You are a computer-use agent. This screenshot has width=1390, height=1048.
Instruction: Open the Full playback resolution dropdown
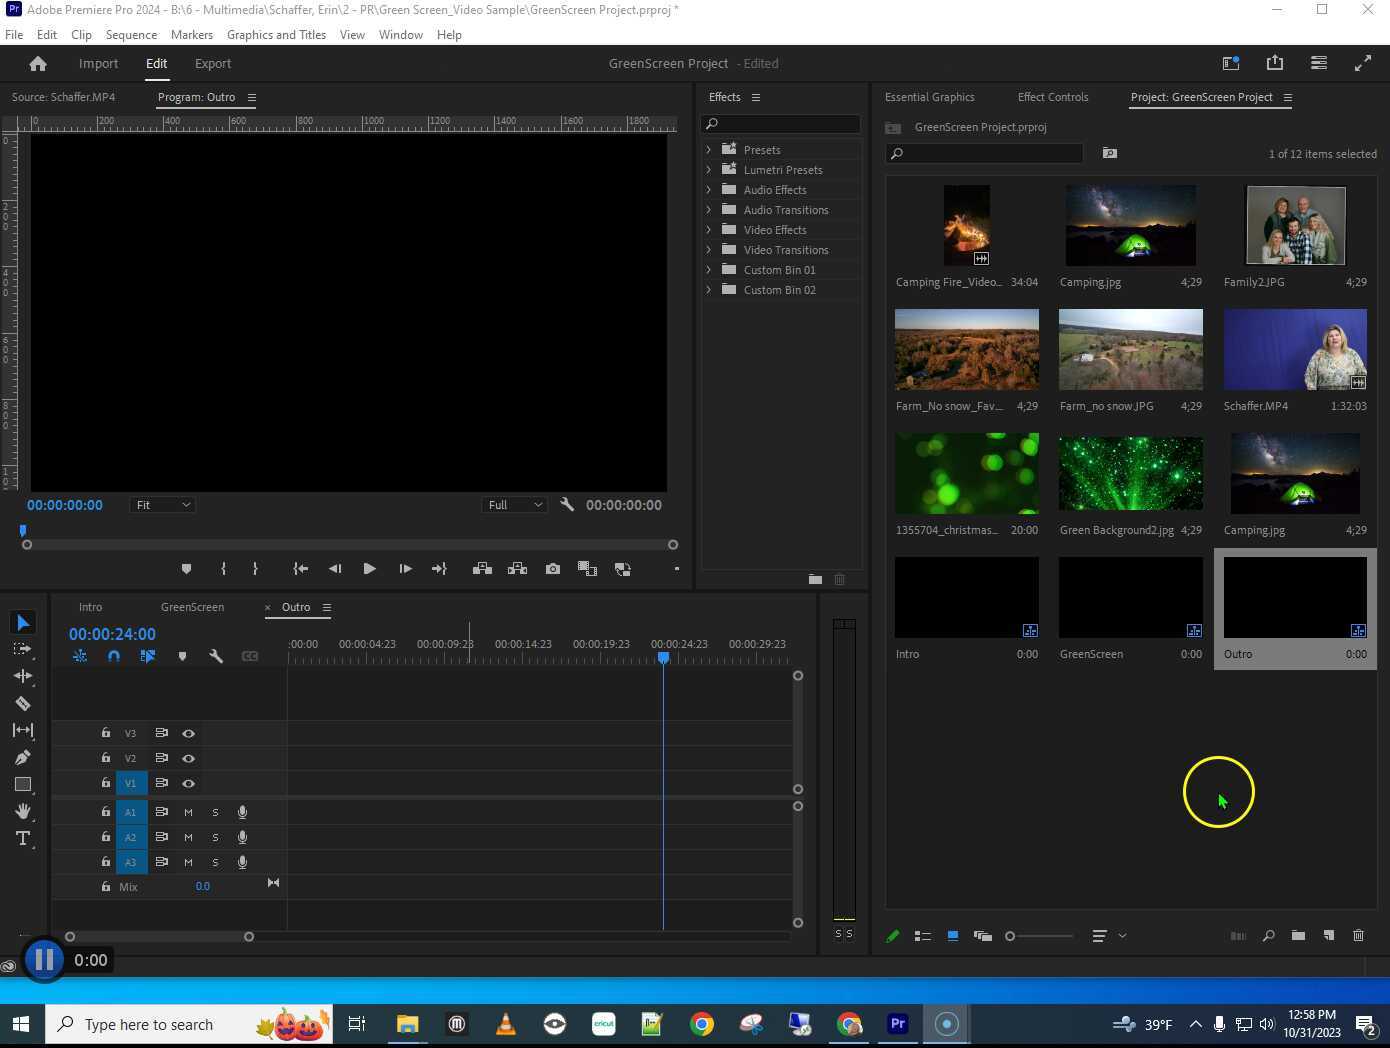(514, 505)
